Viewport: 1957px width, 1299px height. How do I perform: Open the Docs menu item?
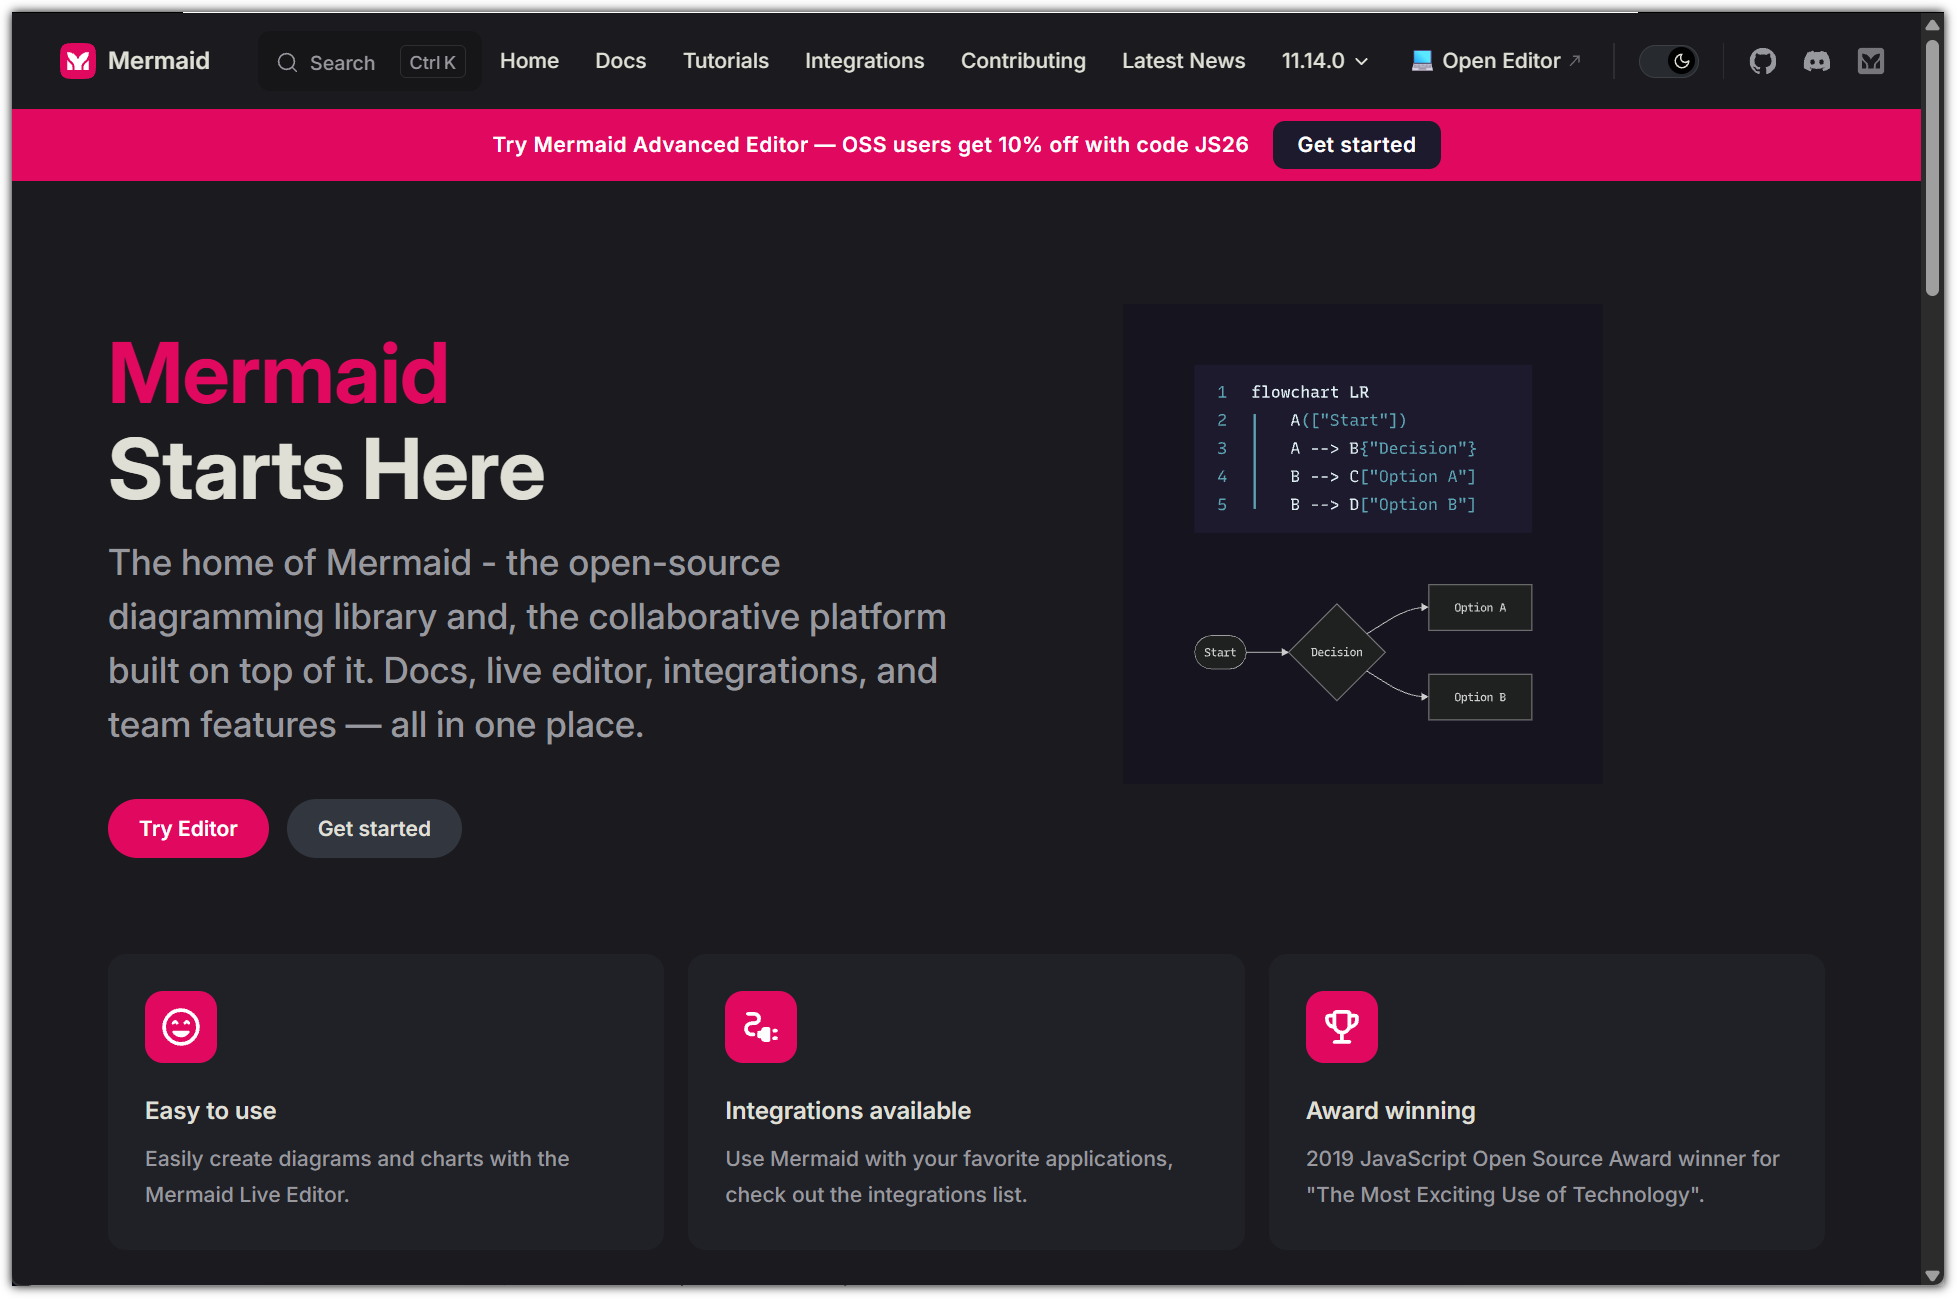[620, 61]
